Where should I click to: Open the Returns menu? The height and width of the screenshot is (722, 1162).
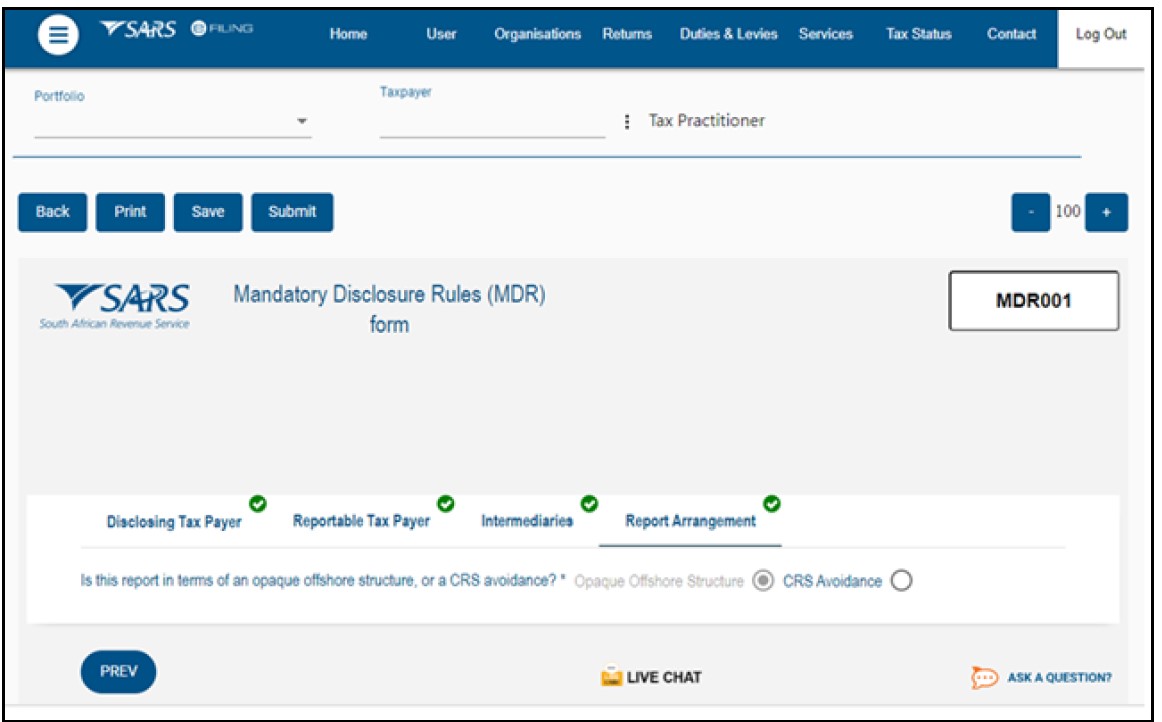pyautogui.click(x=627, y=34)
